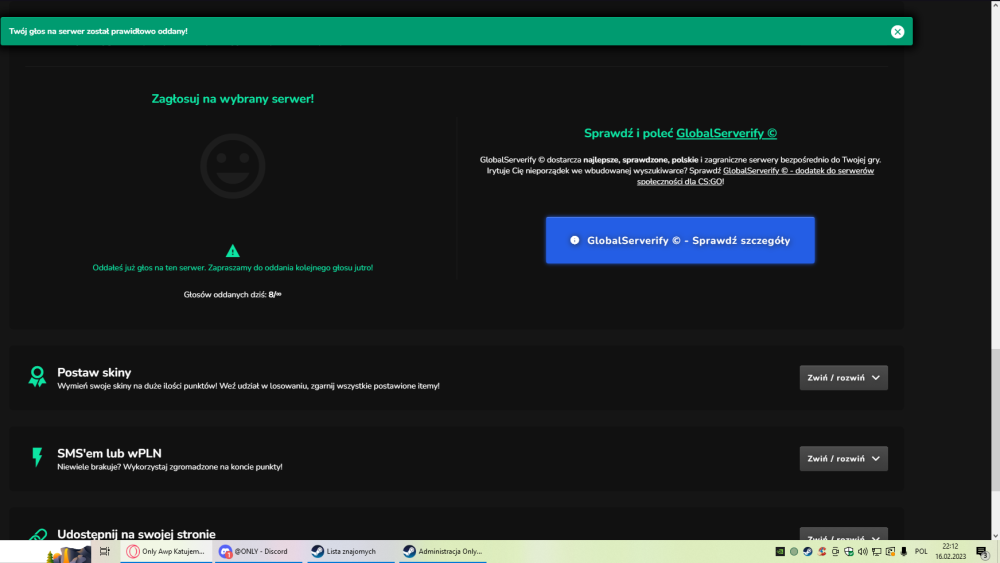
Task: Switch to Opera Only Awp Katujem window
Action: click(166, 552)
